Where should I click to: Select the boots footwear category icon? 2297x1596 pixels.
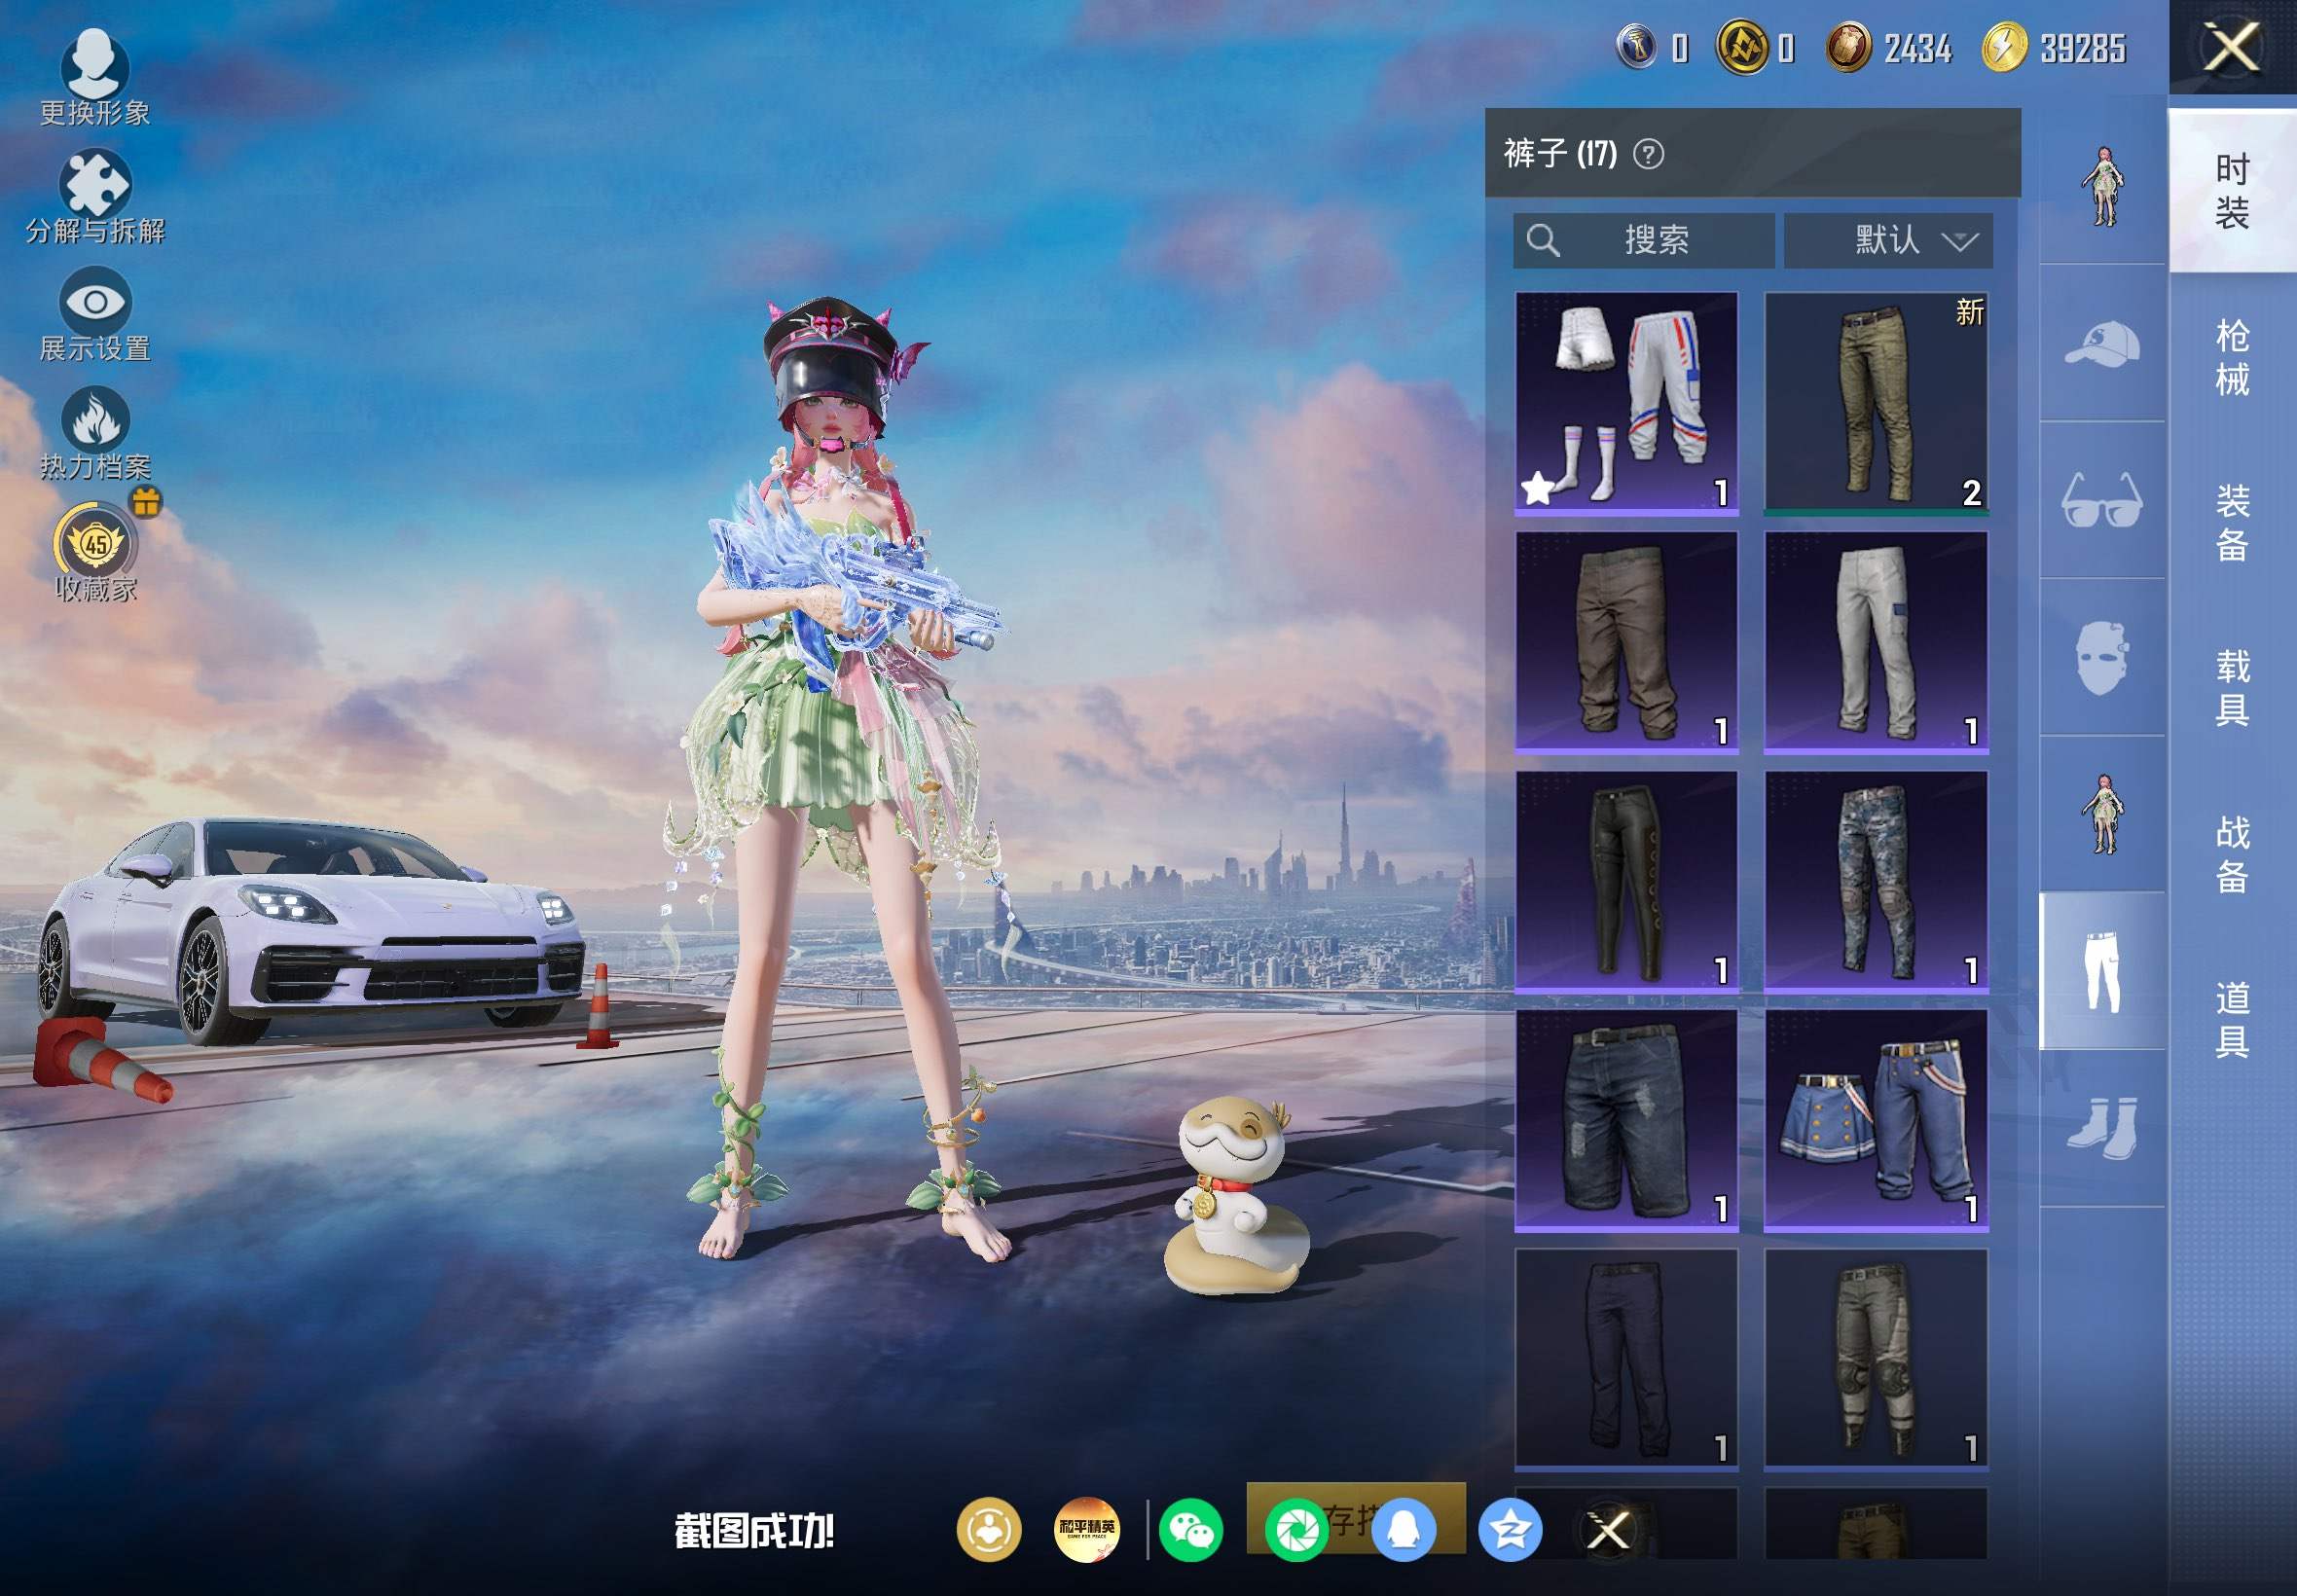[2102, 1128]
